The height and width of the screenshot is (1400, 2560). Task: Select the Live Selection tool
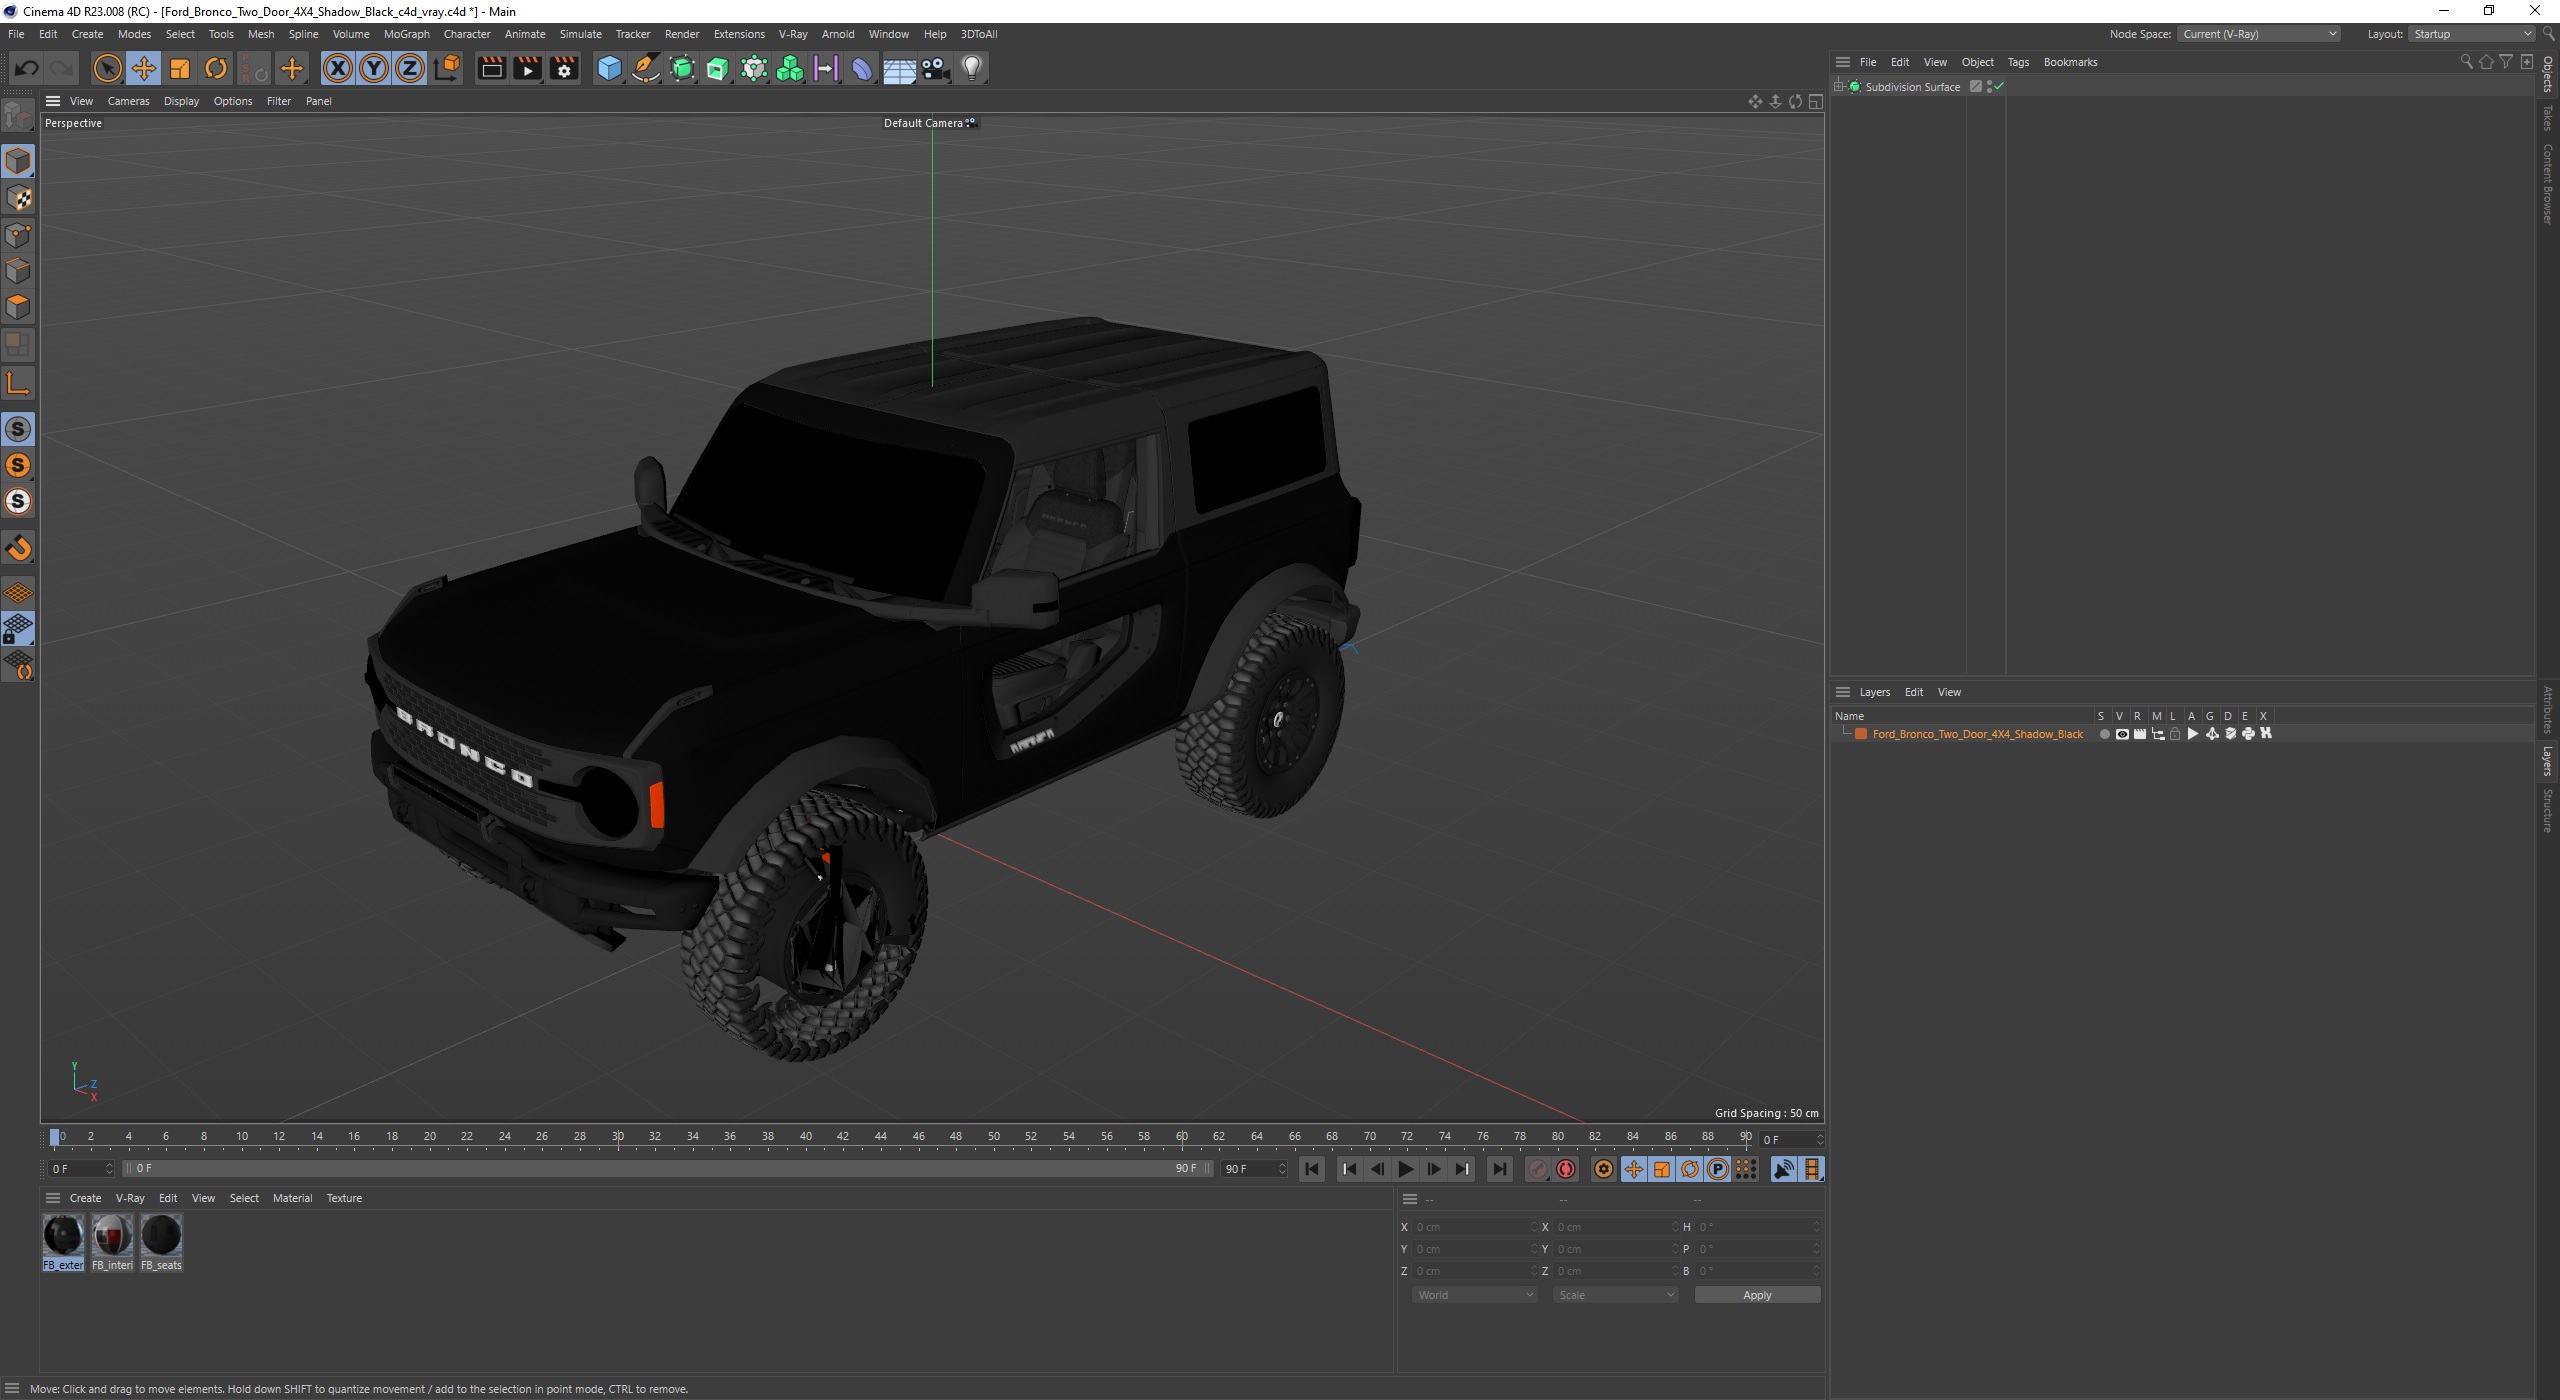(107, 68)
